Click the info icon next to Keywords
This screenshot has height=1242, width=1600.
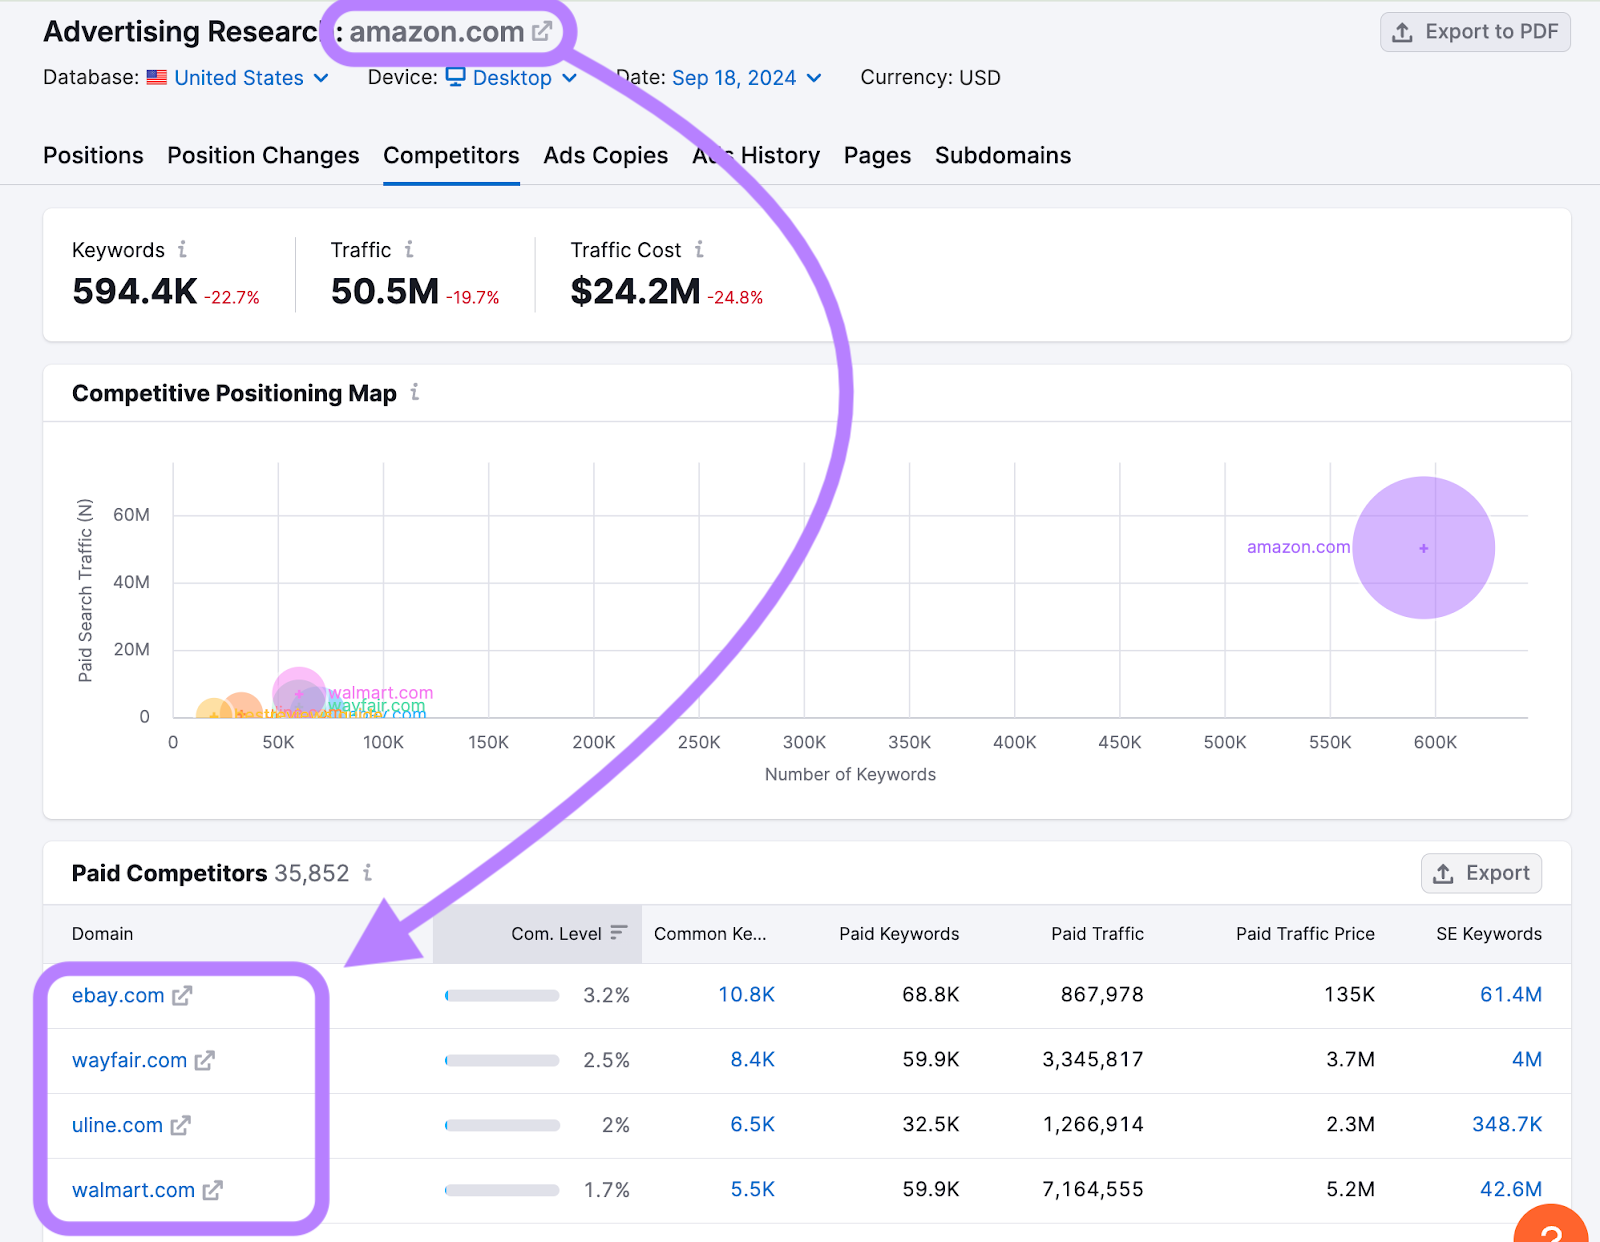click(182, 249)
